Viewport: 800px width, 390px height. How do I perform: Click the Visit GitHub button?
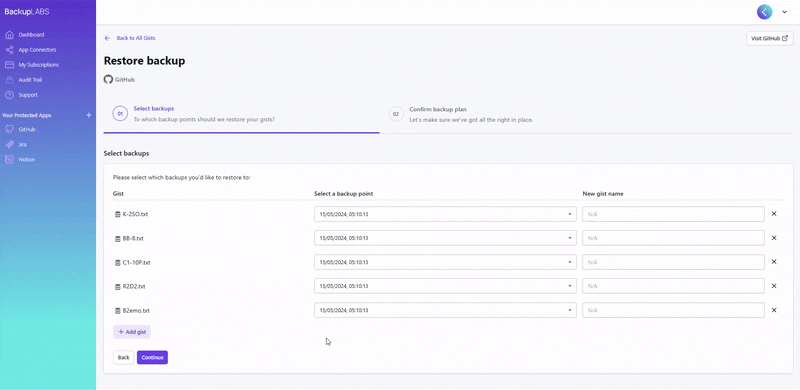(769, 38)
